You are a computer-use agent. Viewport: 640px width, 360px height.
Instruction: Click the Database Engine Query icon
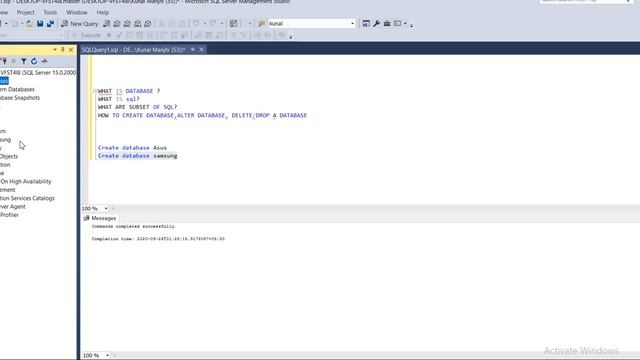107,24
